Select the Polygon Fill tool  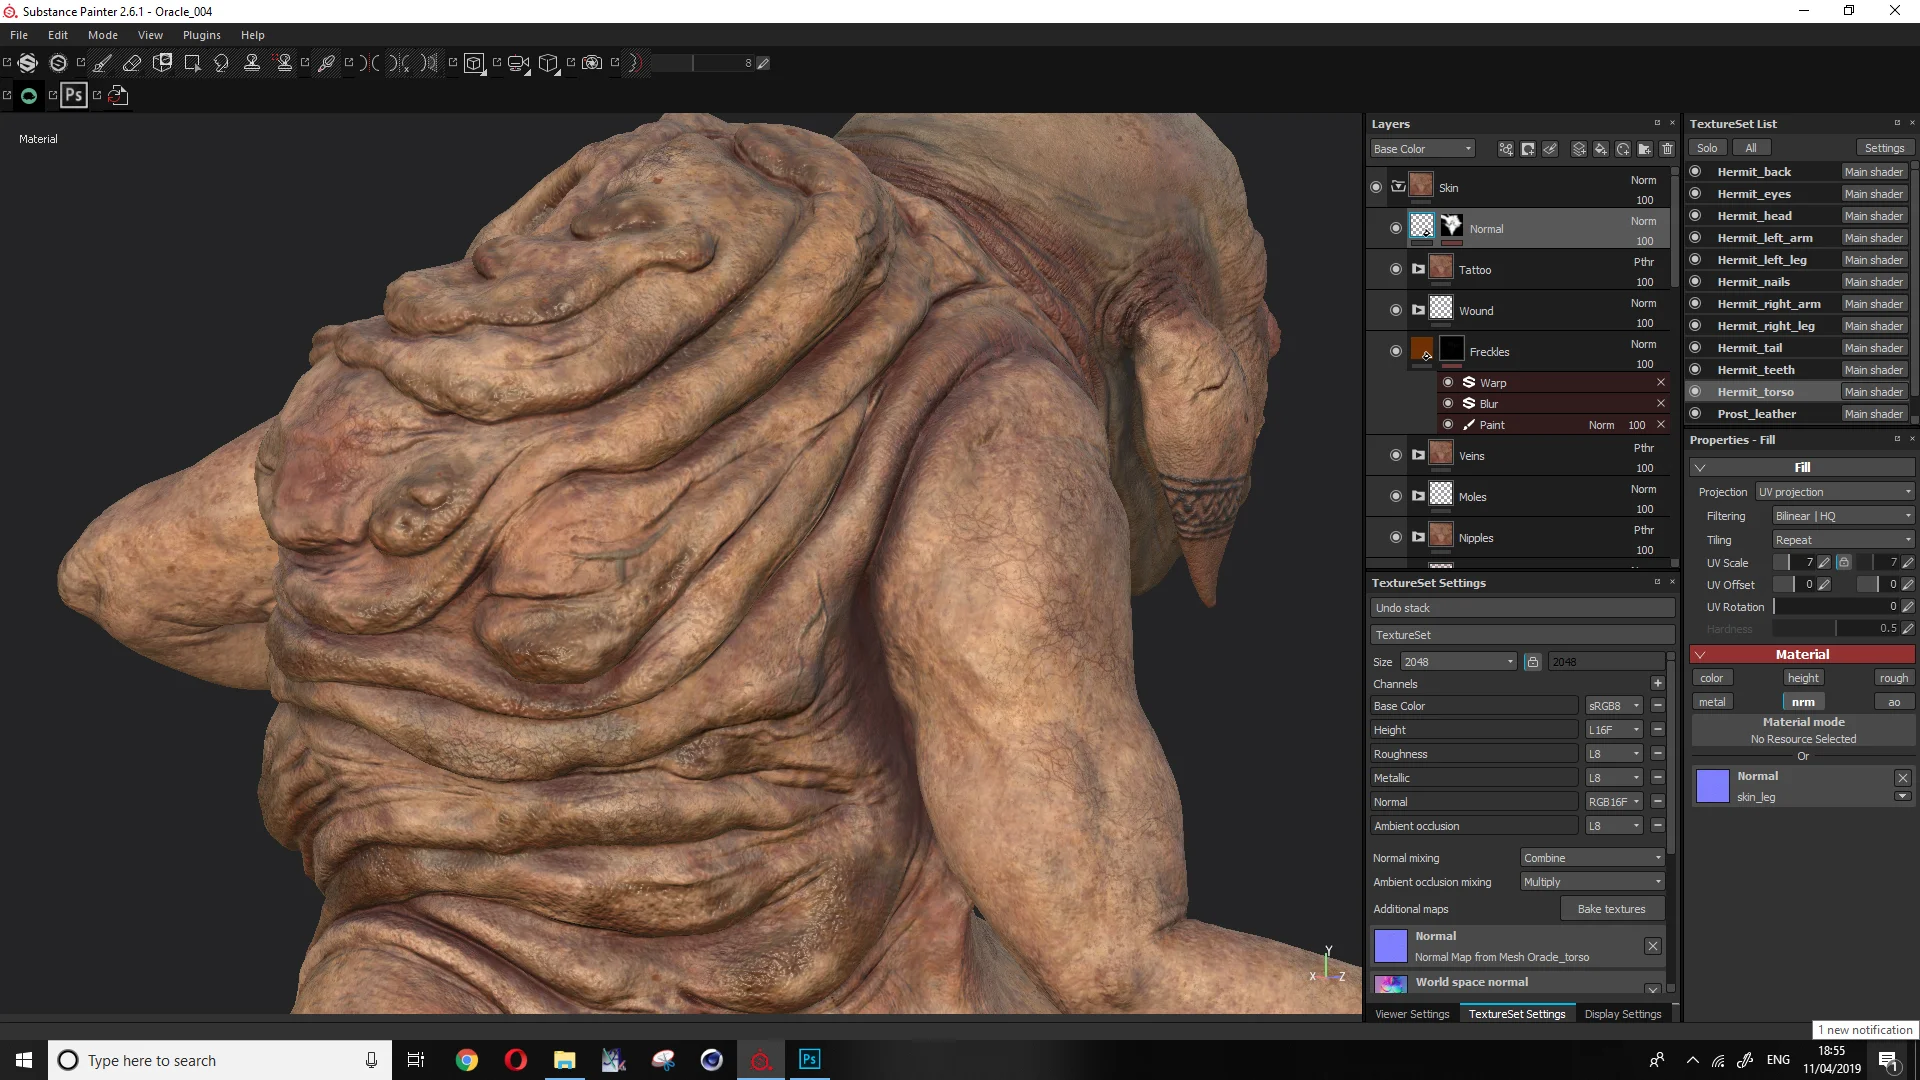[x=192, y=63]
